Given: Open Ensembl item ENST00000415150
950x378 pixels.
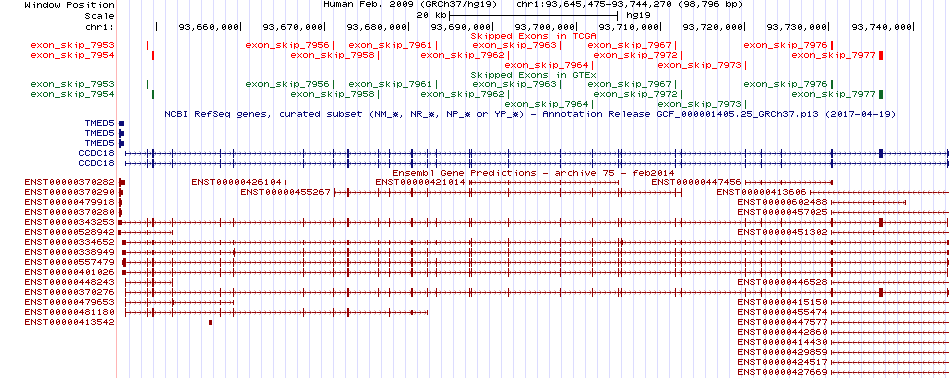Looking at the screenshot, I should click(783, 302).
